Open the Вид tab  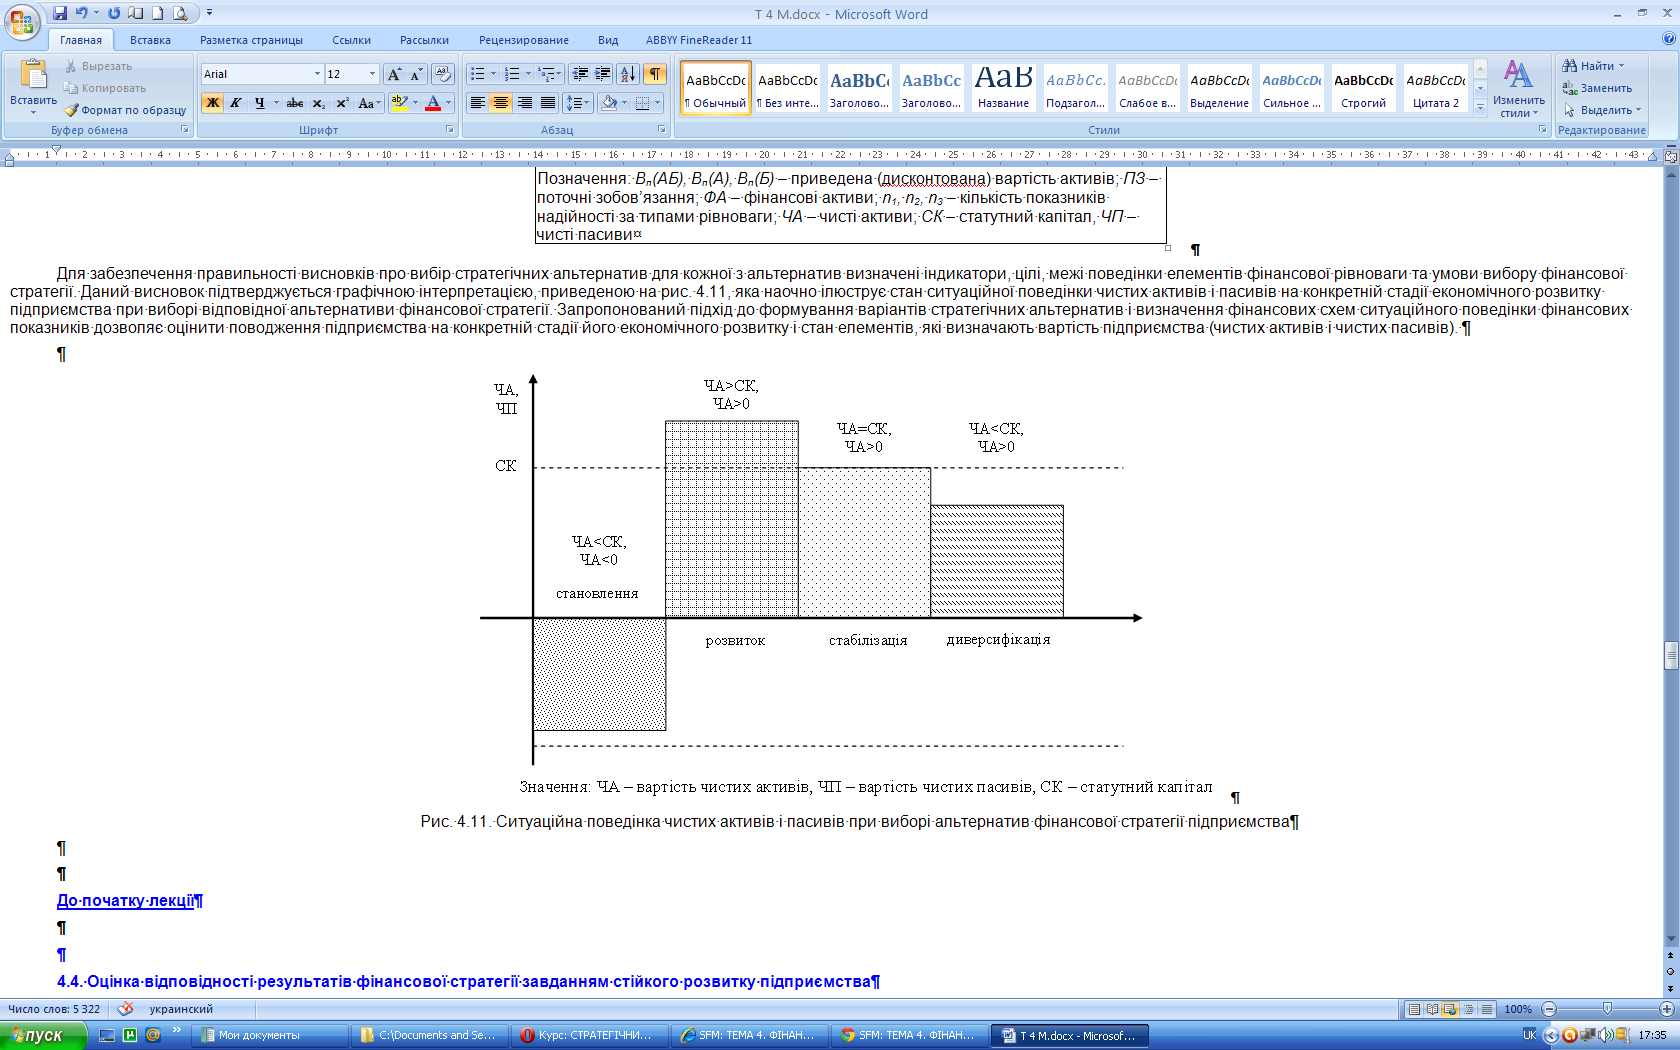[x=608, y=40]
